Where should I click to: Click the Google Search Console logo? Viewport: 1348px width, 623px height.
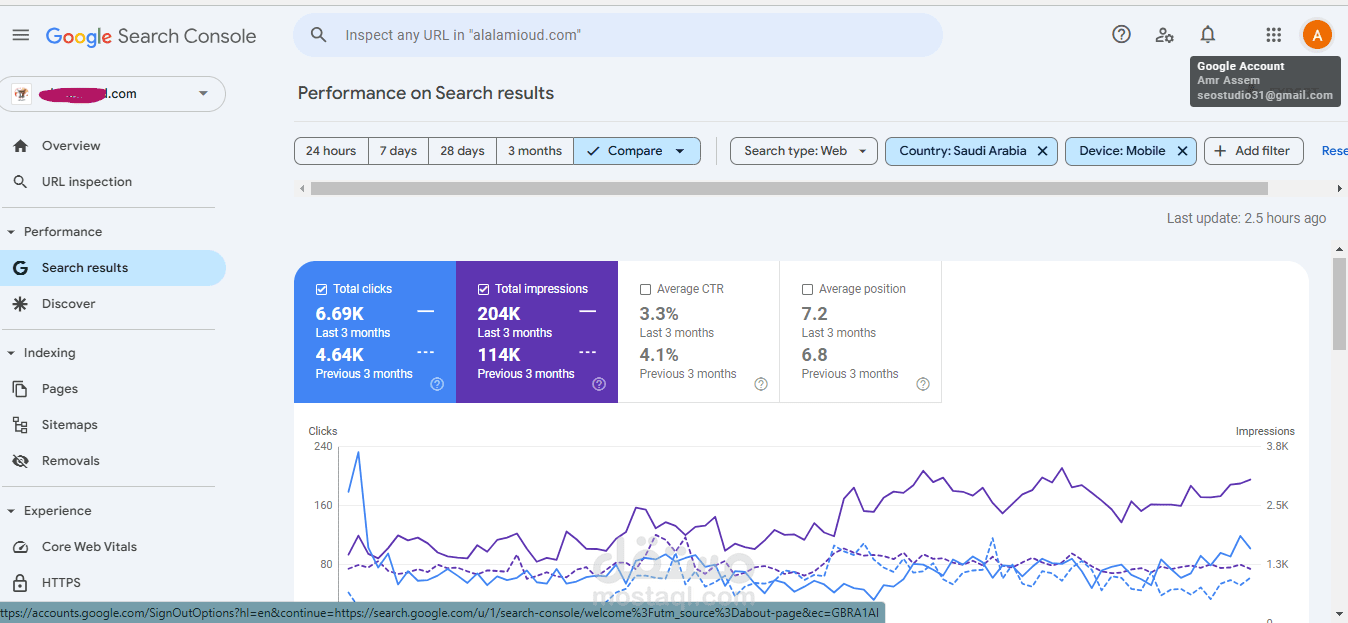tap(151, 36)
